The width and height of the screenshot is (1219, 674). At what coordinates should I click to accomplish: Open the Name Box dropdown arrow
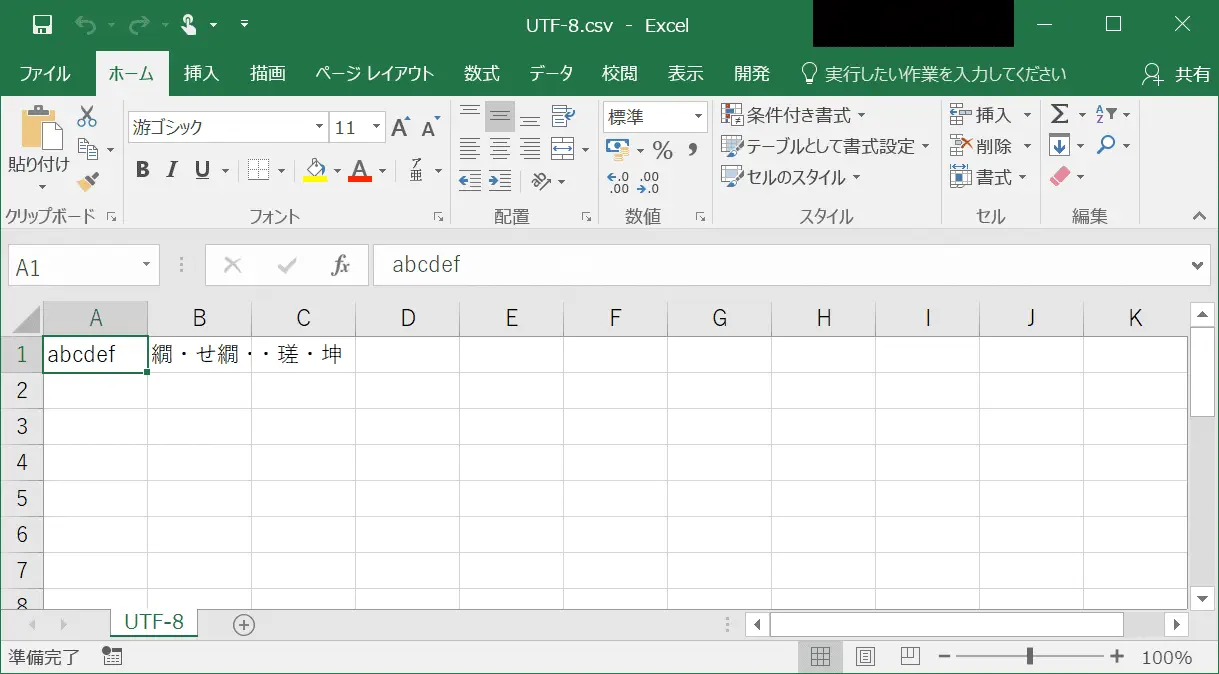click(x=146, y=265)
